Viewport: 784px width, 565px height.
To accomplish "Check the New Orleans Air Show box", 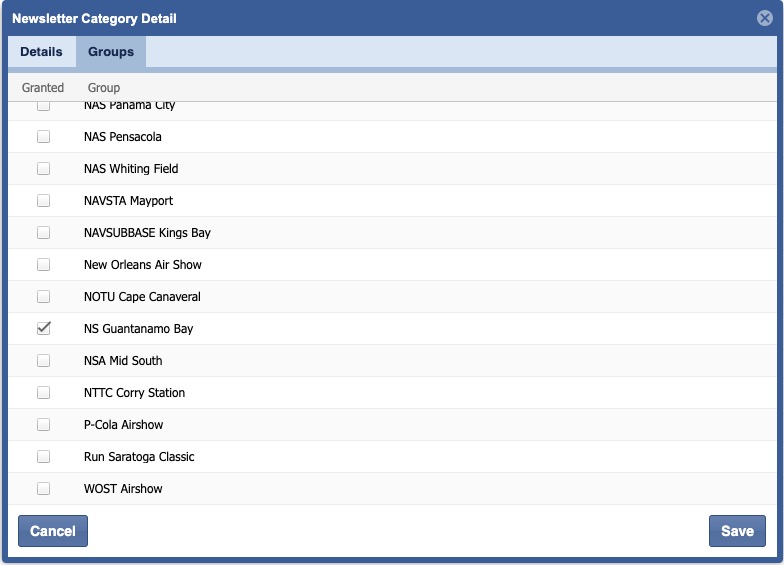I will pyautogui.click(x=44, y=265).
